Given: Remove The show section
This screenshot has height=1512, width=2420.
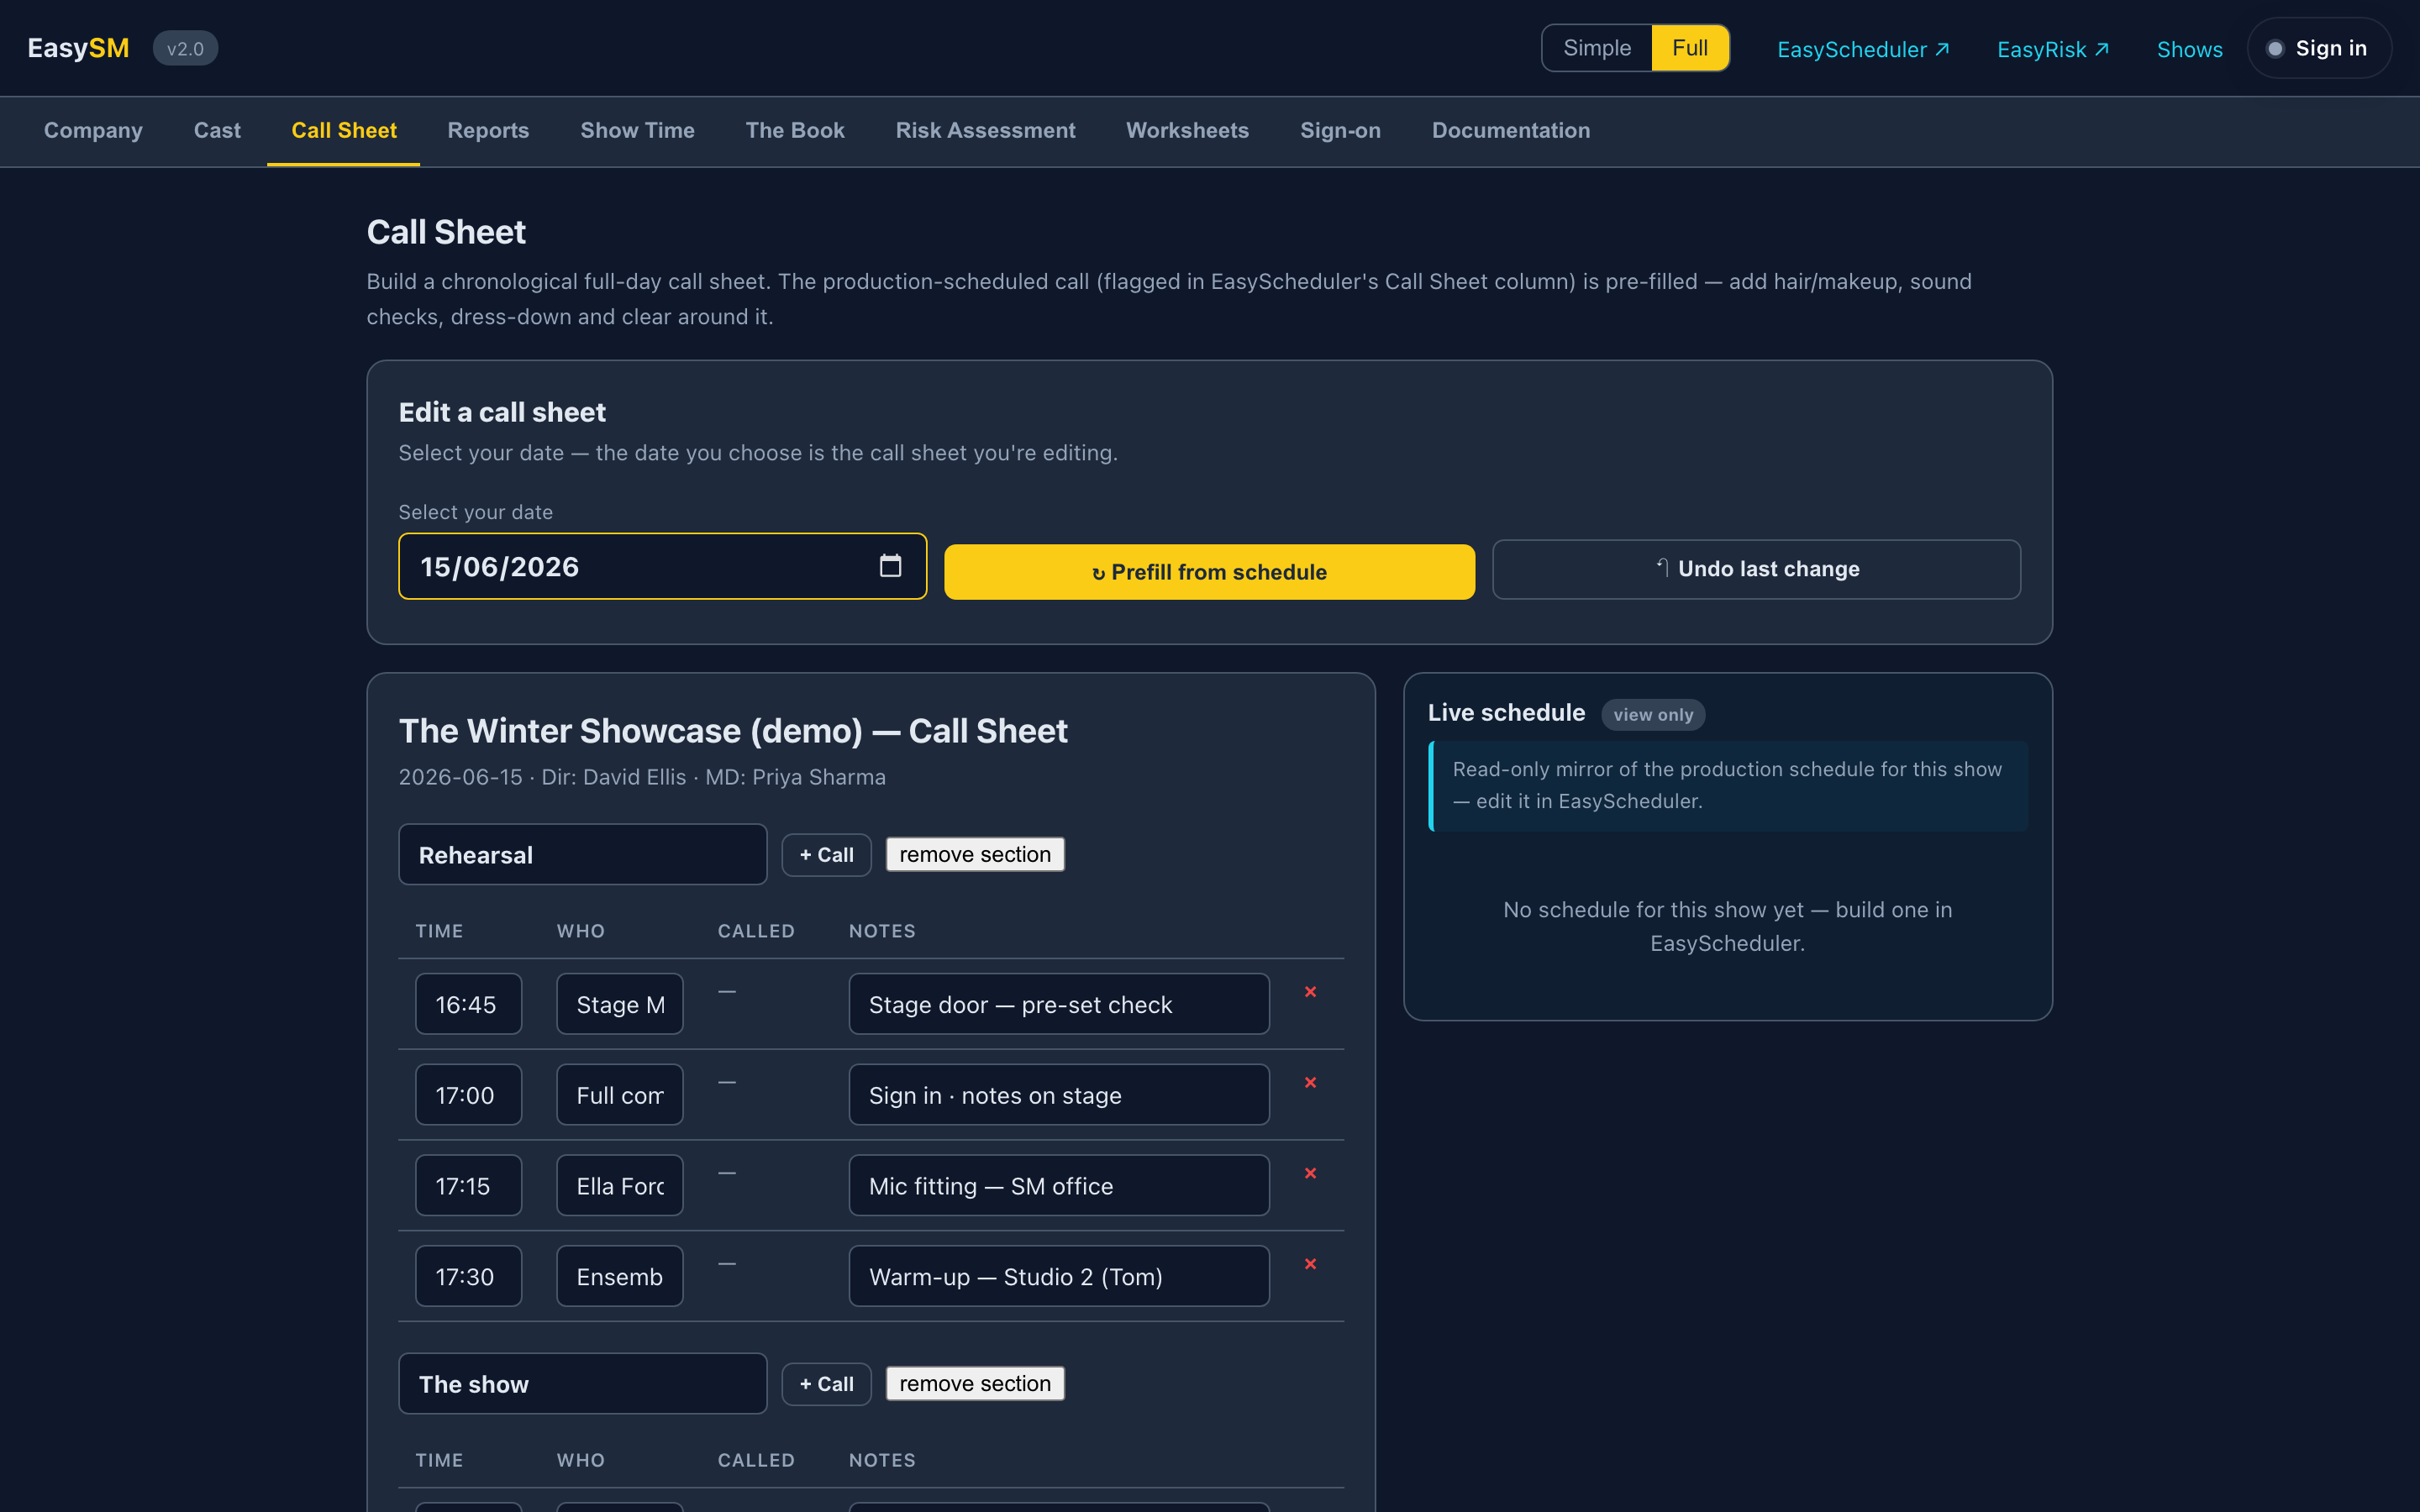Looking at the screenshot, I should click(x=975, y=1383).
